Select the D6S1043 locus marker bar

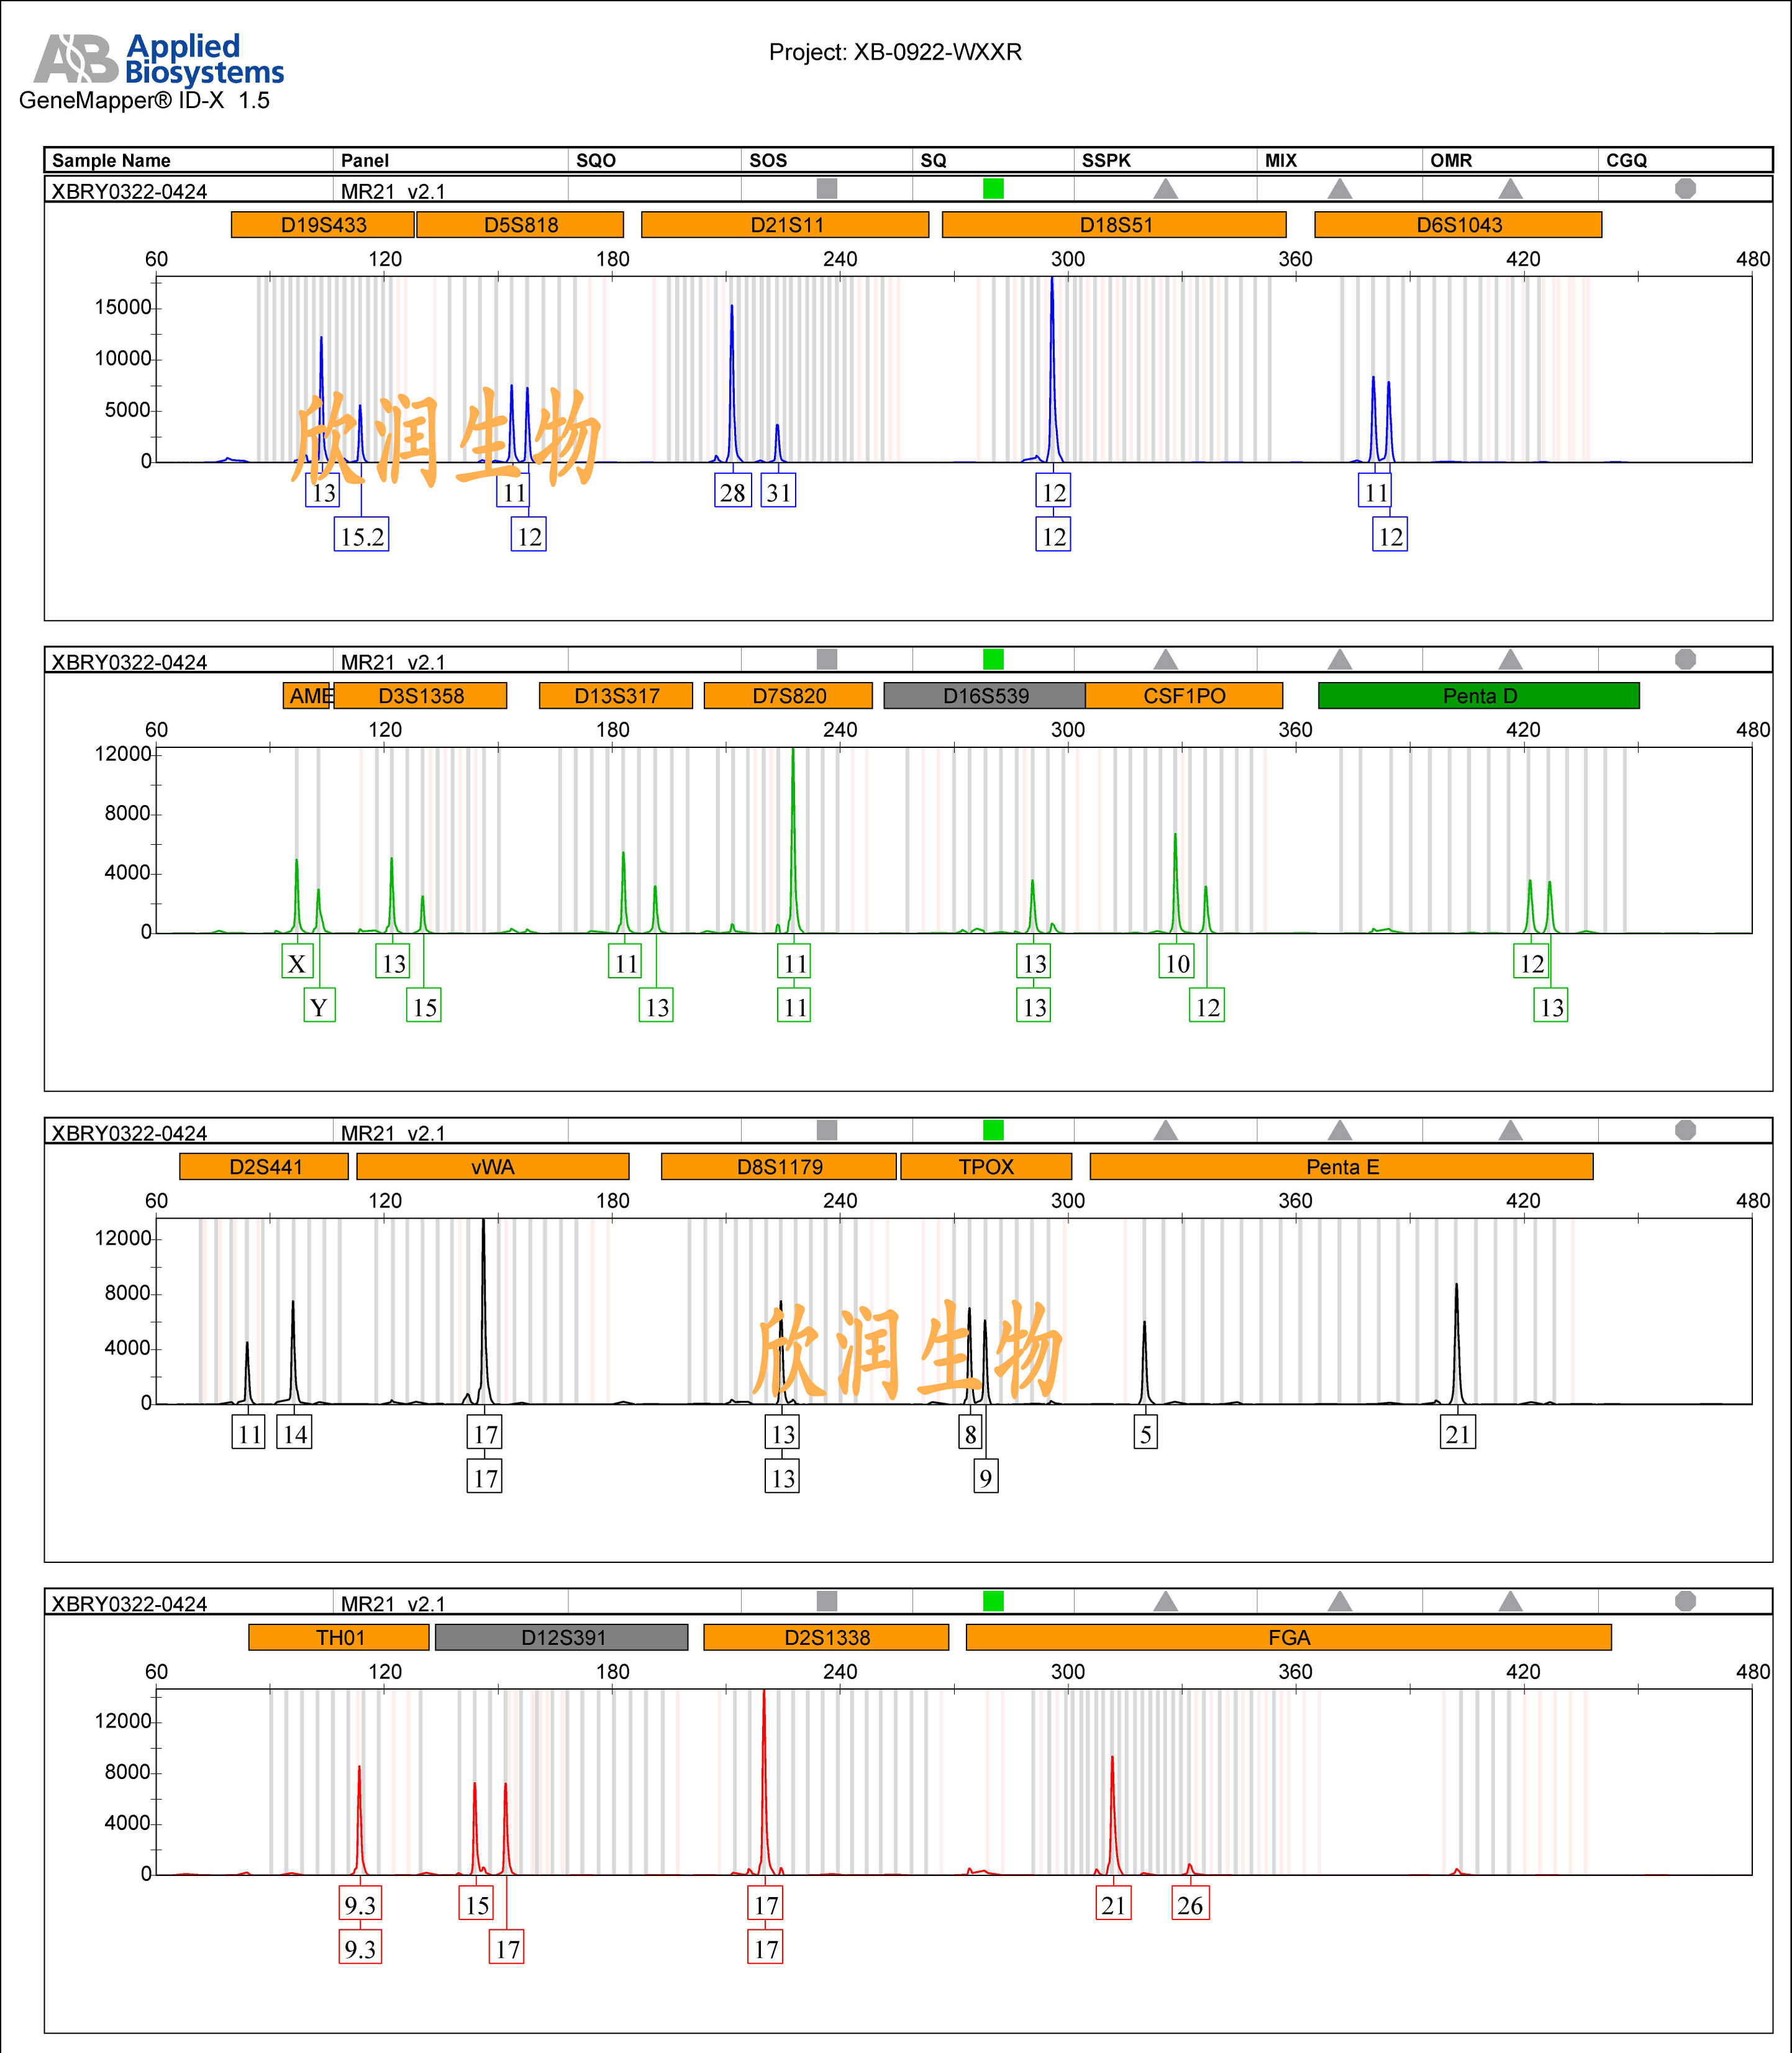click(1458, 225)
